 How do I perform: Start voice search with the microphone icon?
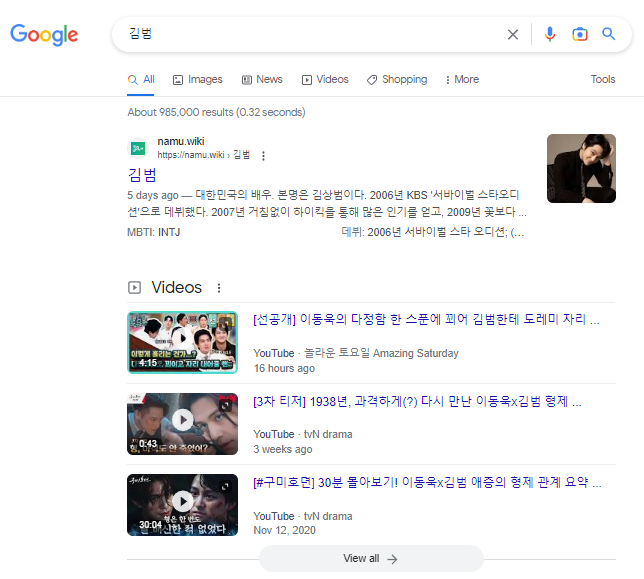click(x=550, y=34)
